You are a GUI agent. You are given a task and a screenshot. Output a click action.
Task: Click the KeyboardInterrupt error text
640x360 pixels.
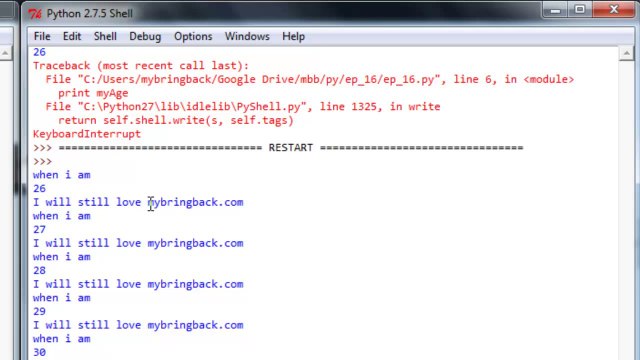[87, 134]
